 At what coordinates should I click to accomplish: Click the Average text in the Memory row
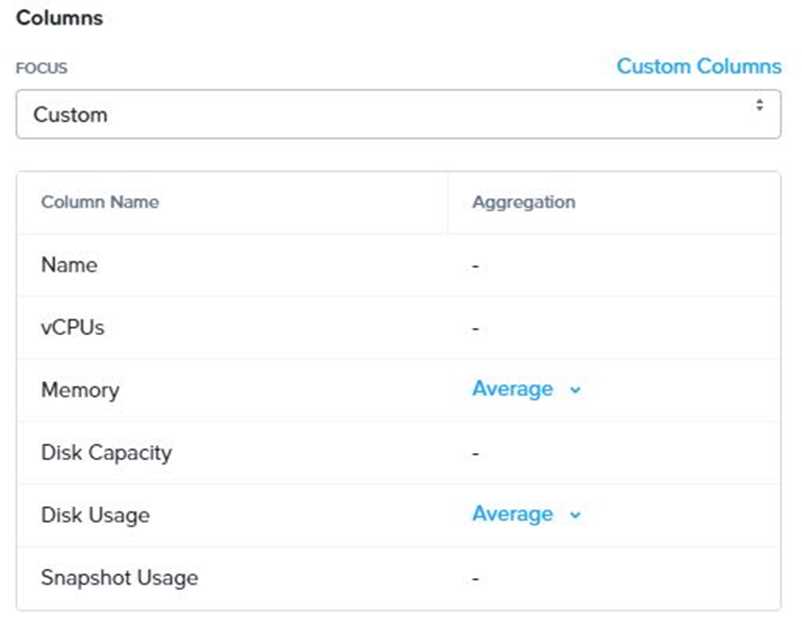coord(512,390)
